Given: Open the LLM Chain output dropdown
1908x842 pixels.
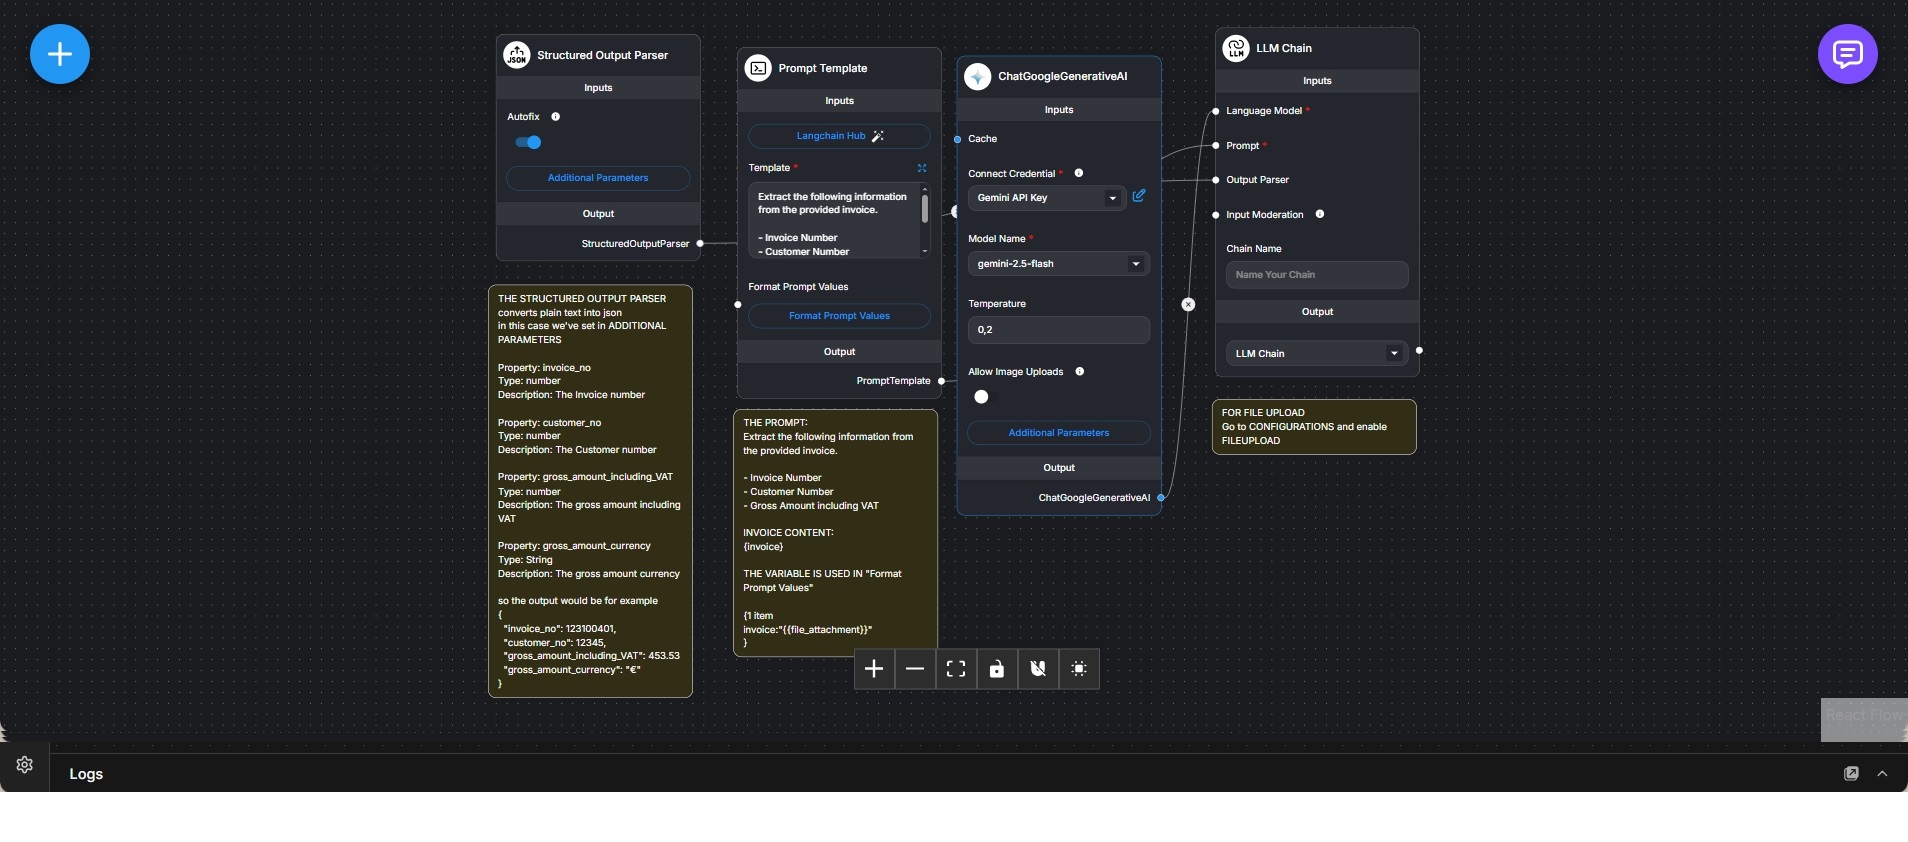Looking at the screenshot, I should tap(1316, 353).
